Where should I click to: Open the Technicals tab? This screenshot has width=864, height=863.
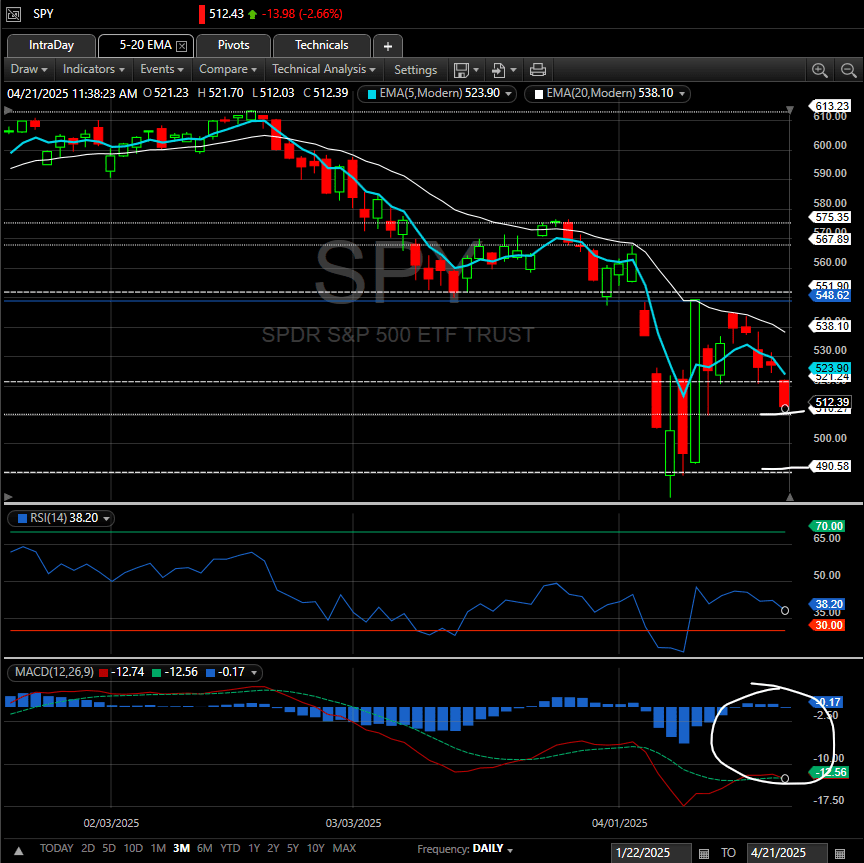point(321,45)
